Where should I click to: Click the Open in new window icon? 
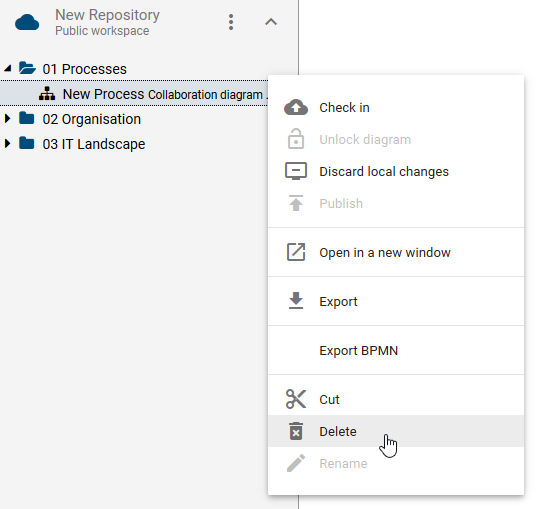point(296,252)
